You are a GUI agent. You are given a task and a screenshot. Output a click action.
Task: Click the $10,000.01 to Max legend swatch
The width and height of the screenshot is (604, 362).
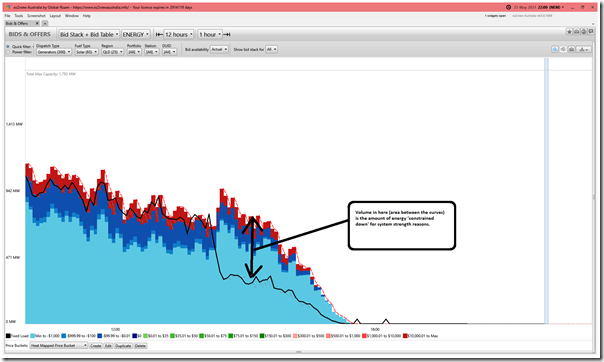(x=405, y=336)
